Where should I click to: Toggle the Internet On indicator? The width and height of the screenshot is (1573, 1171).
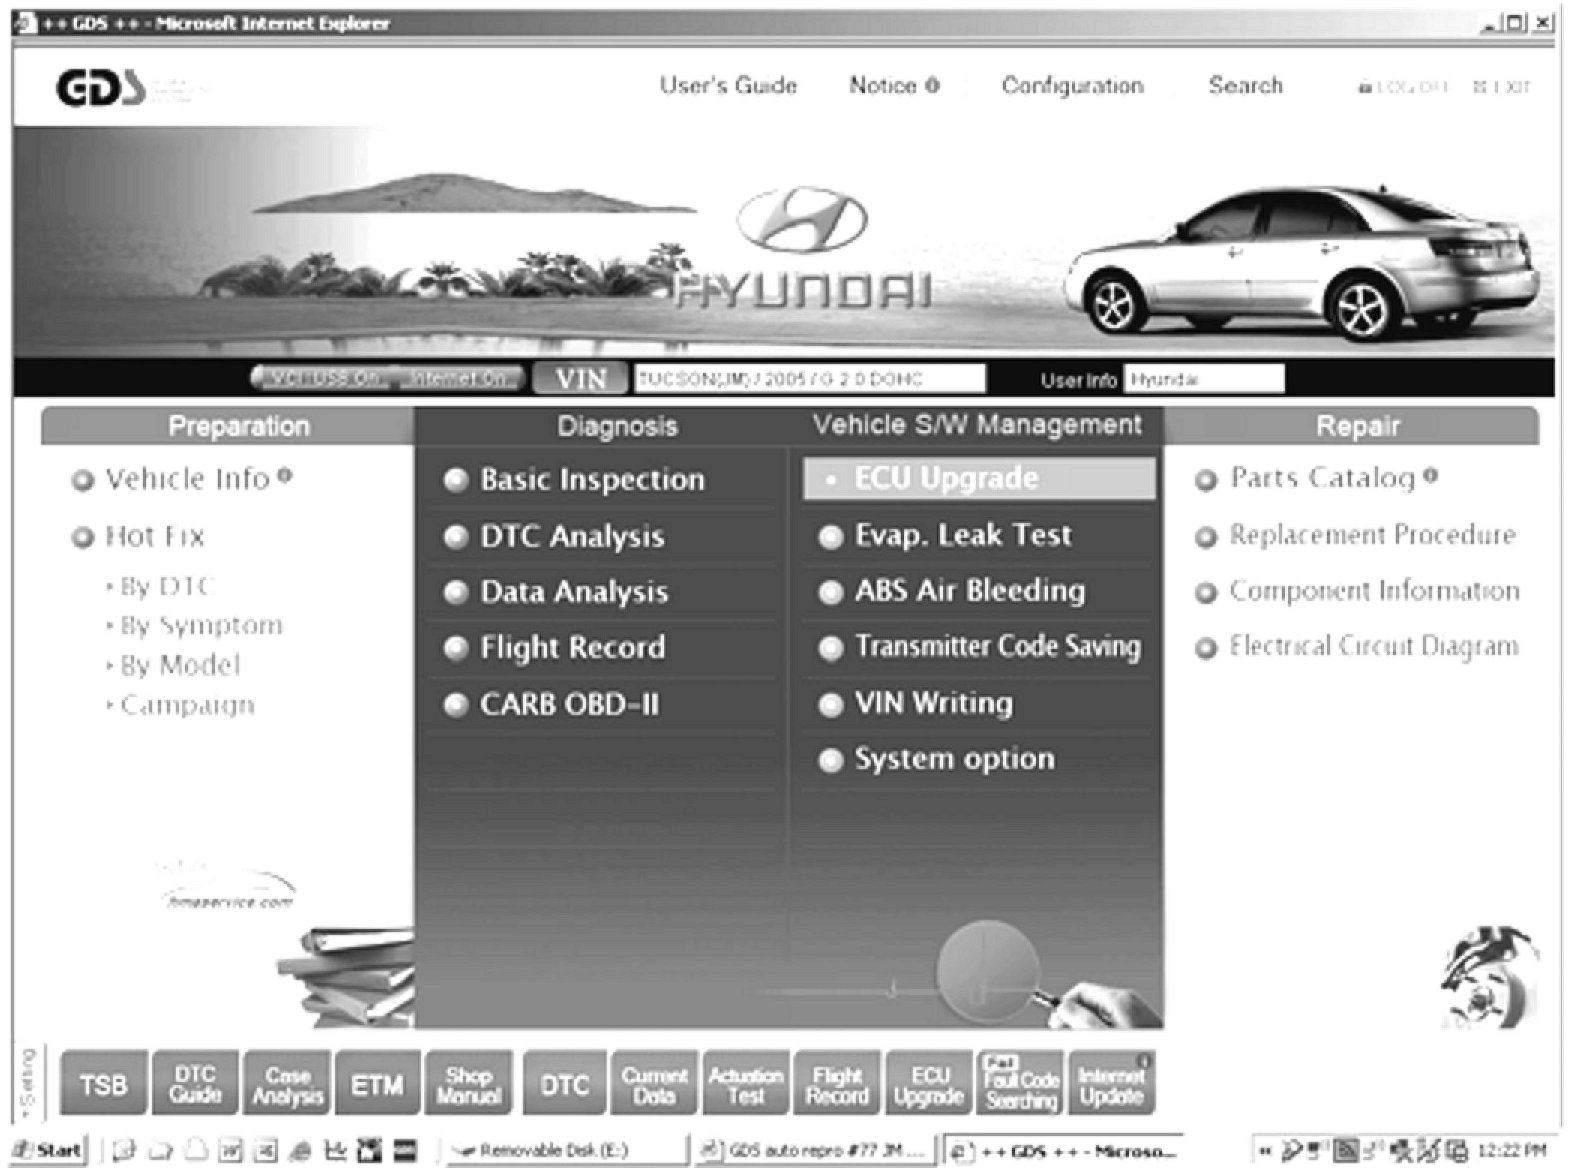[x=459, y=379]
